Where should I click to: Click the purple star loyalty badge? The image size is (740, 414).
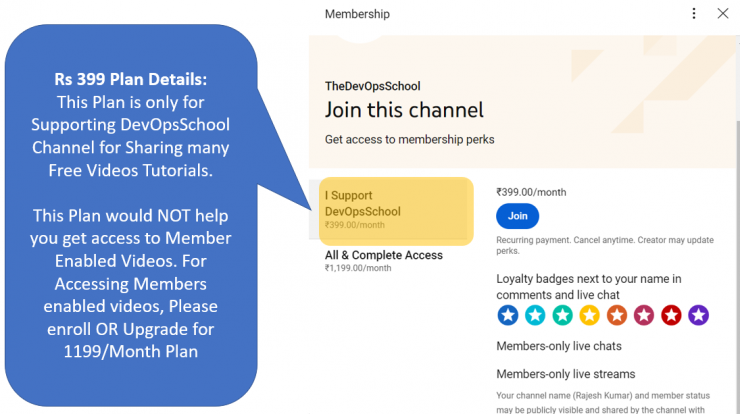pos(698,315)
